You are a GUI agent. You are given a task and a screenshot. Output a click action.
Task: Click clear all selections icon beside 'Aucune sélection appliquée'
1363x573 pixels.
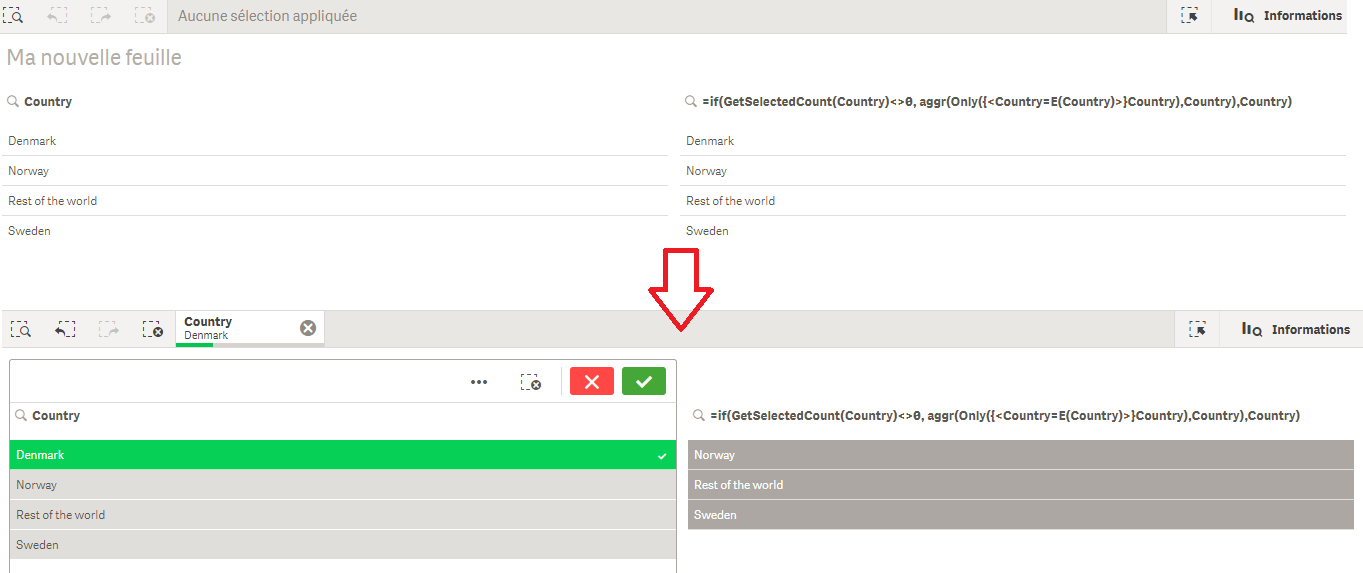tap(144, 16)
